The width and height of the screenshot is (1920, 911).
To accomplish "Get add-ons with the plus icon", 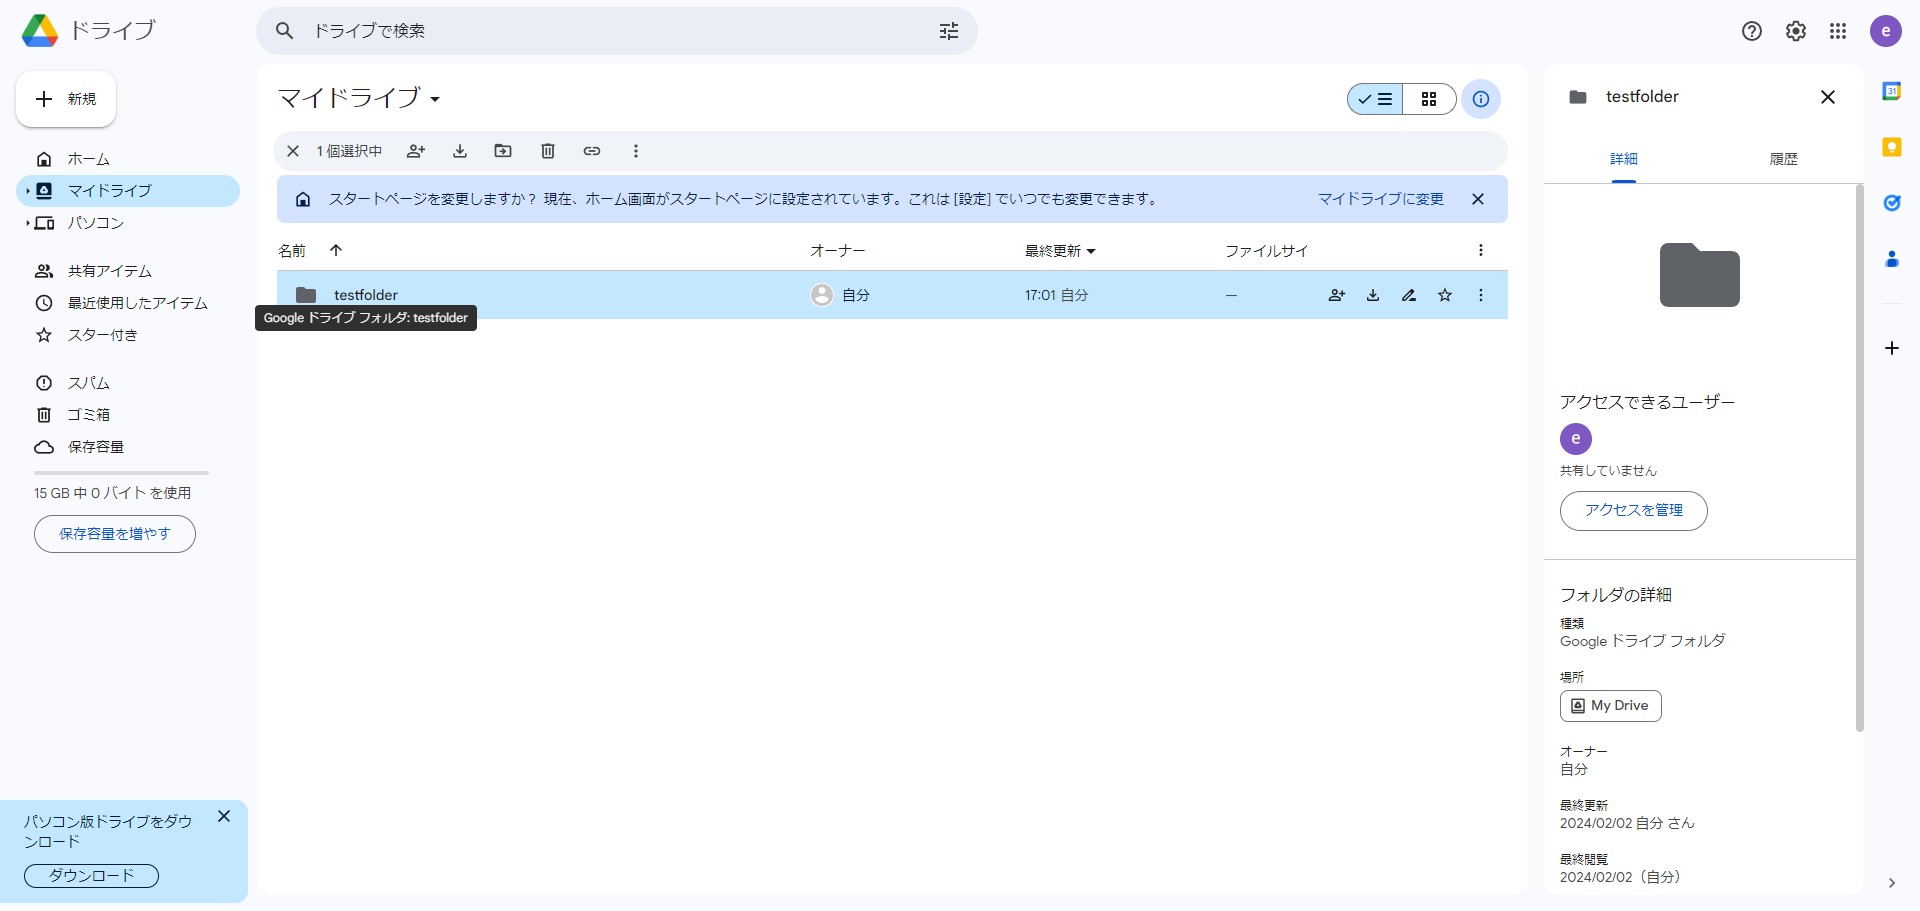I will pyautogui.click(x=1892, y=348).
